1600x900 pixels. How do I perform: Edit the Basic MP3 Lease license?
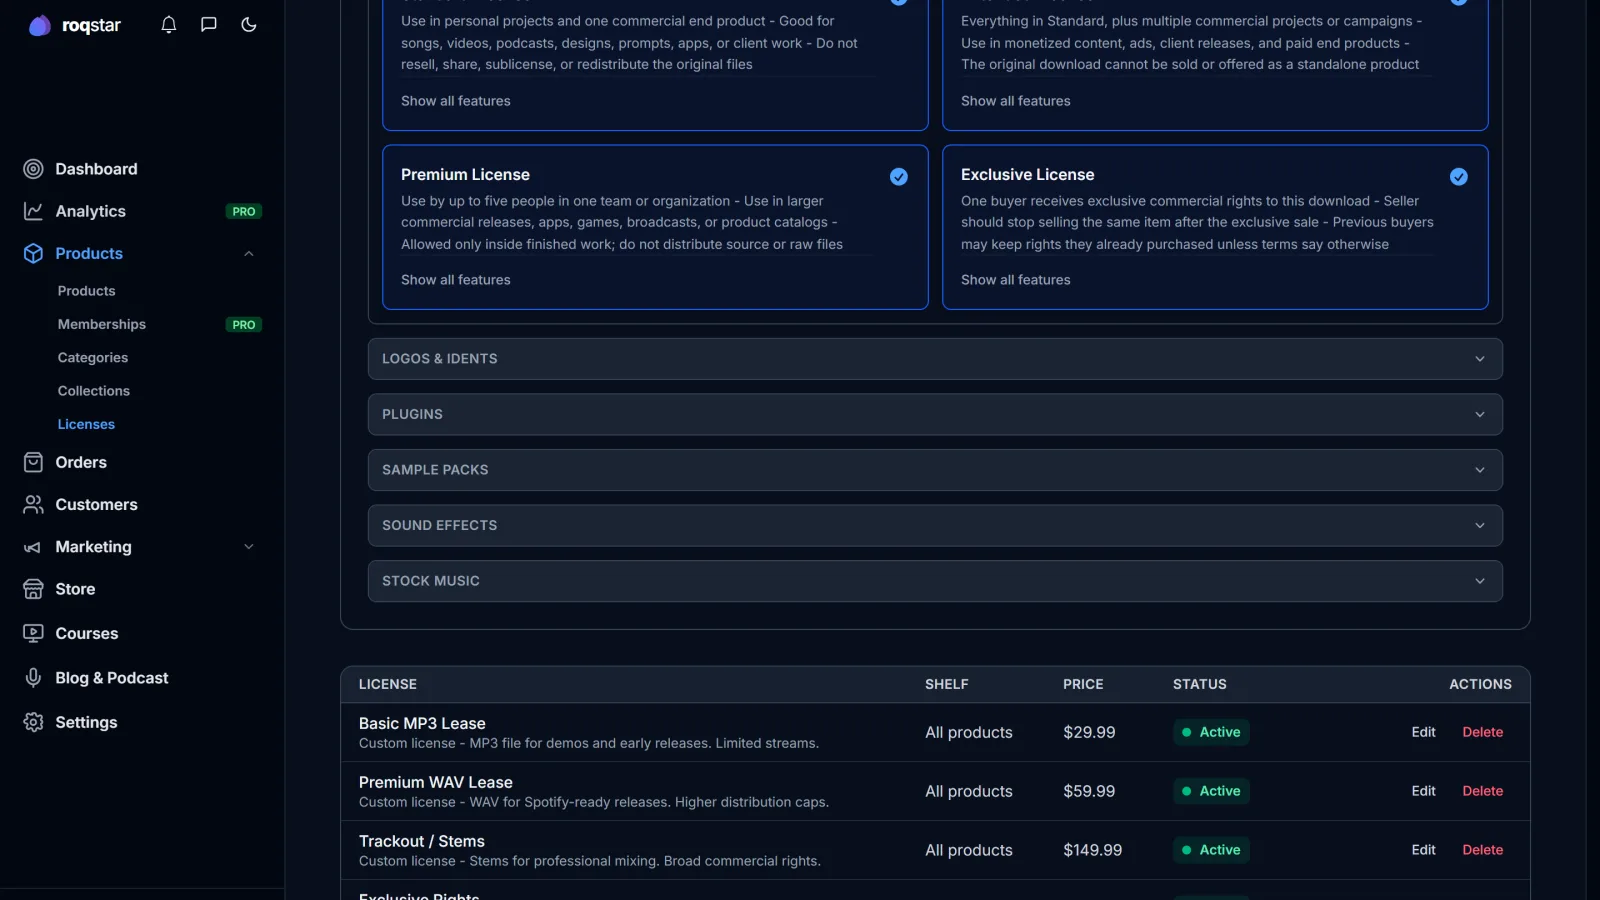click(1424, 732)
